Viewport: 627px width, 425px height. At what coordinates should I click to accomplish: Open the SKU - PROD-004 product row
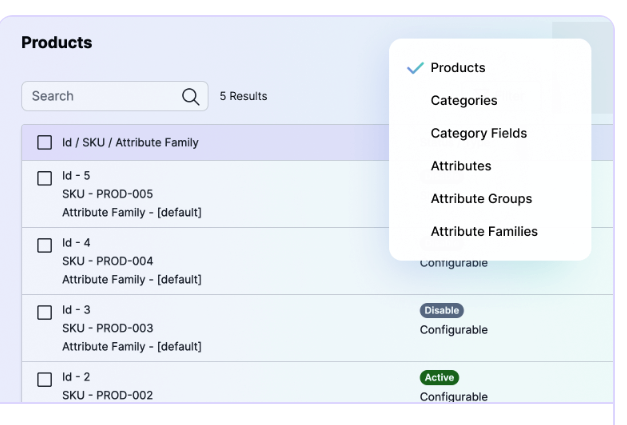107,261
